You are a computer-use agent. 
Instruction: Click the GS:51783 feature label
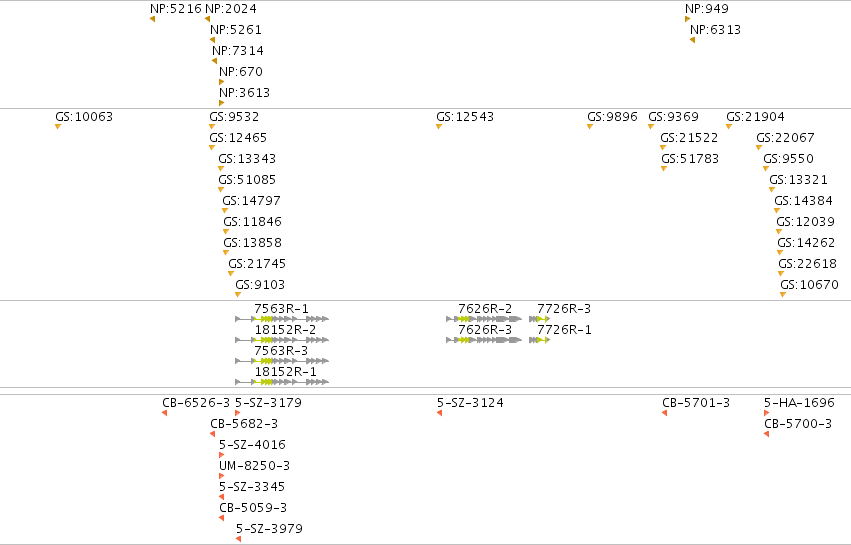(690, 159)
